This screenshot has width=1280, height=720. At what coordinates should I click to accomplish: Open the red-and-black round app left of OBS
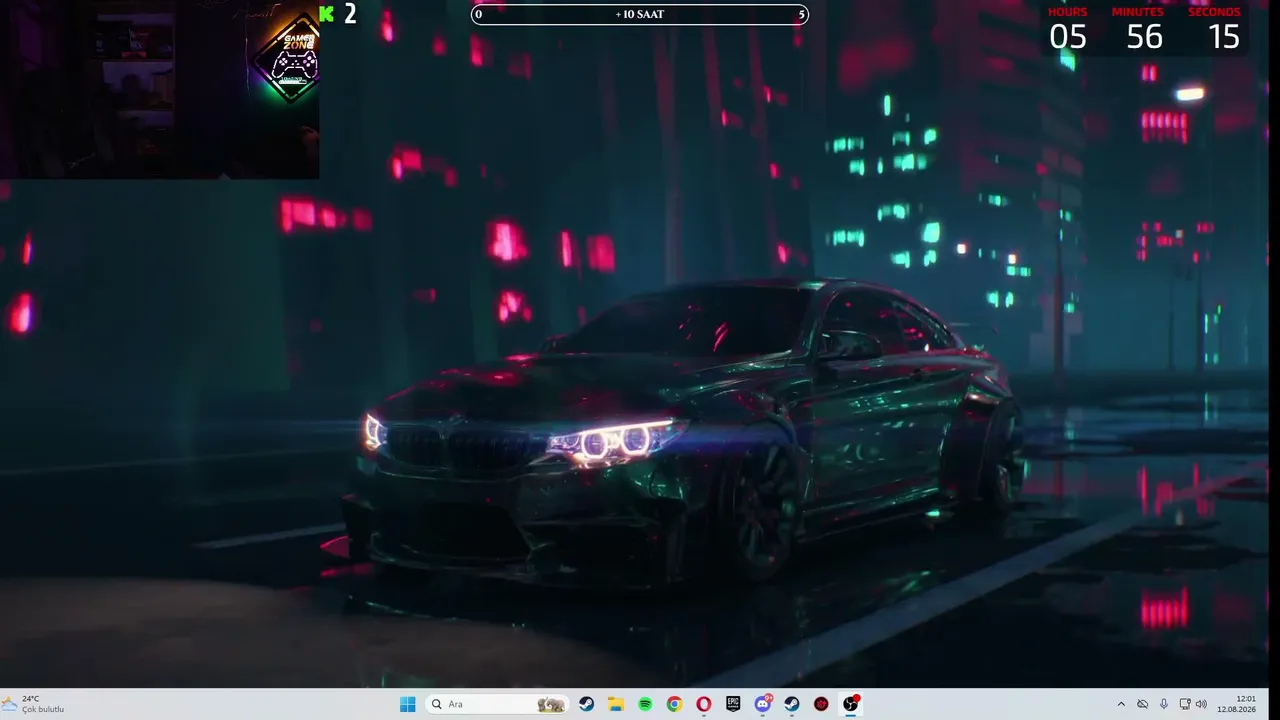coord(821,704)
